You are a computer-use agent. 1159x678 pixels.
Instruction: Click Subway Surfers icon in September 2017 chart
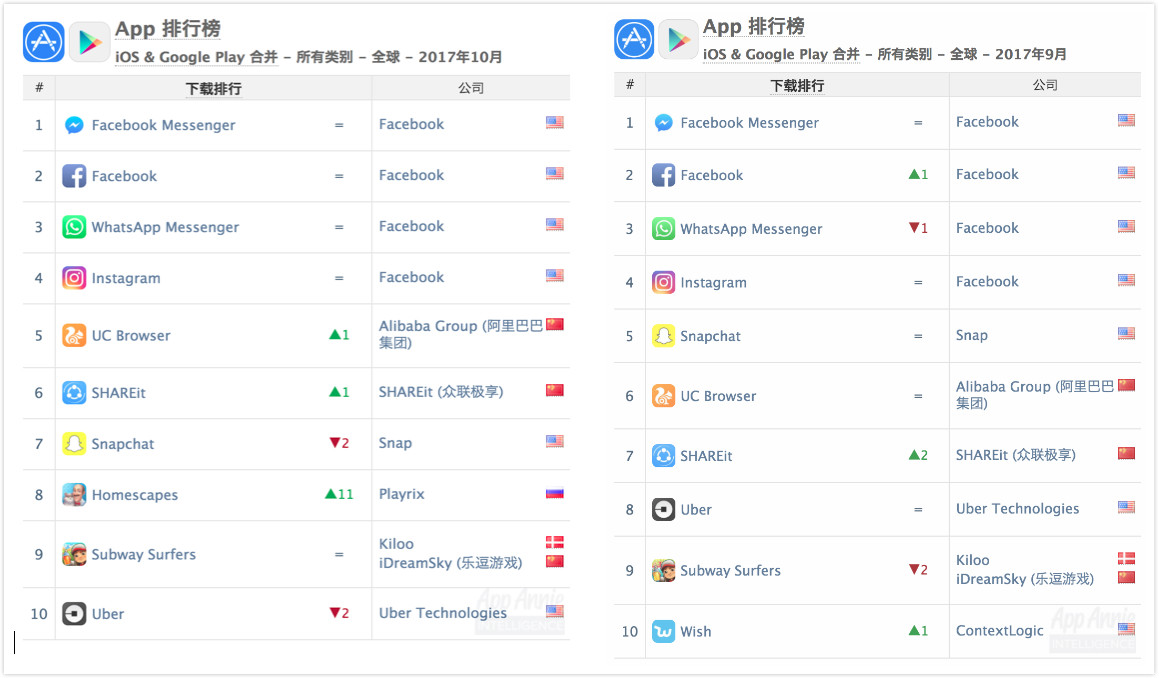tap(664, 570)
